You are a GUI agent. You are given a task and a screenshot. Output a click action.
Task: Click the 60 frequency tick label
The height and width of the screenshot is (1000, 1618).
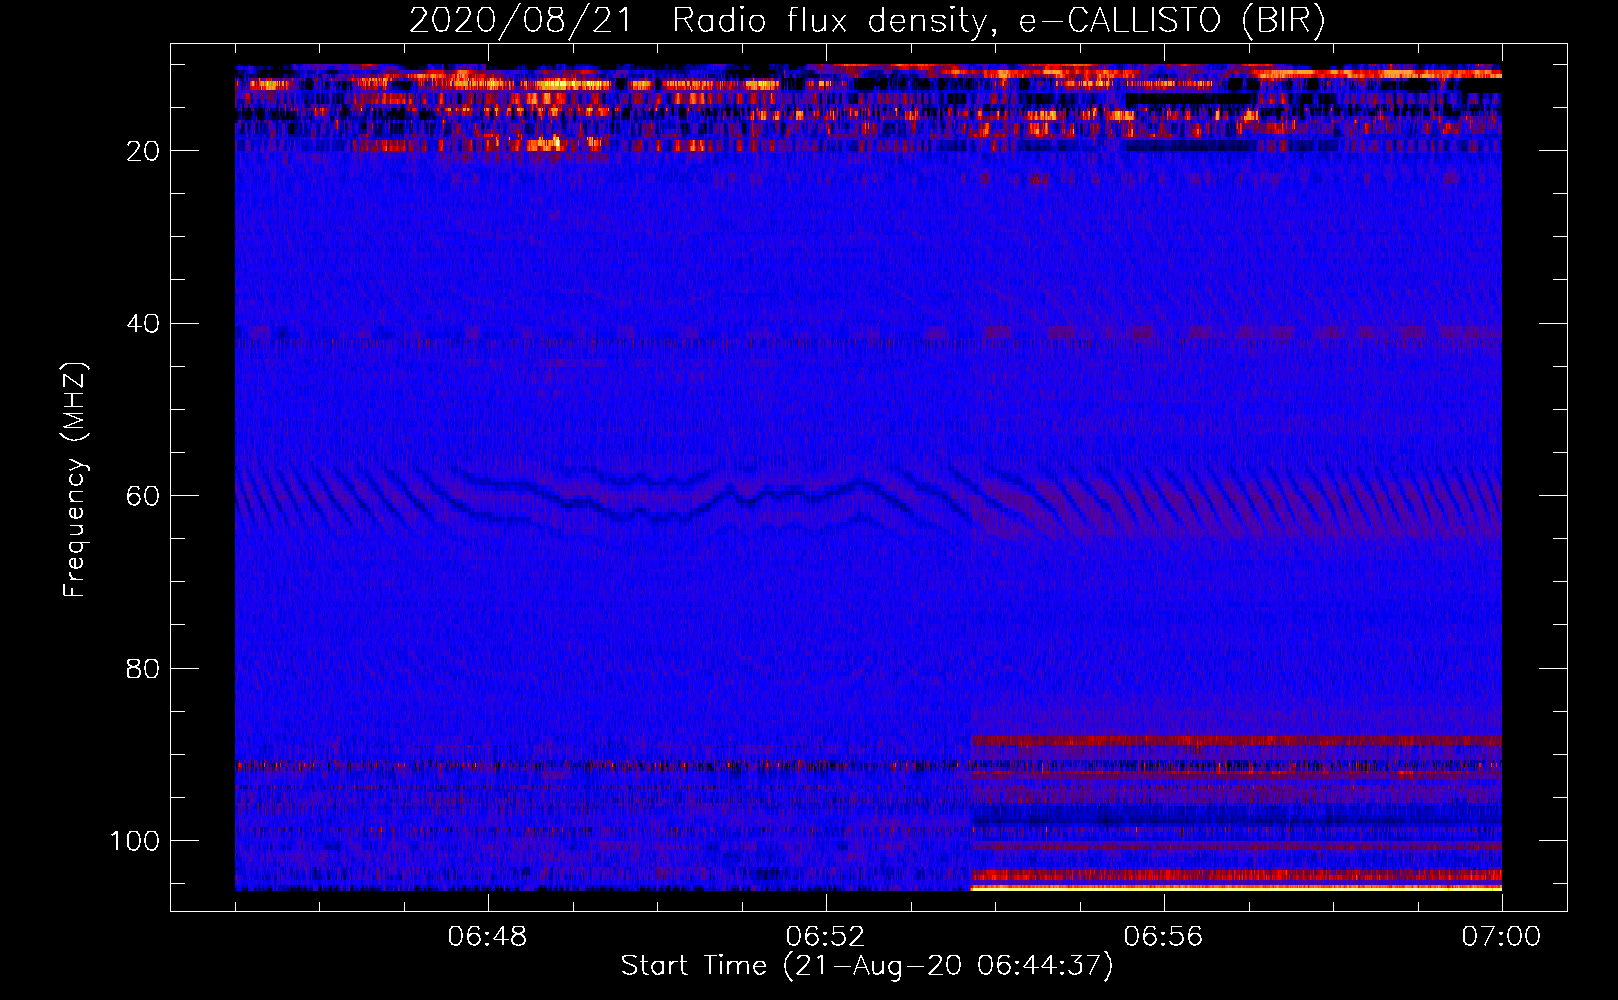pos(144,496)
